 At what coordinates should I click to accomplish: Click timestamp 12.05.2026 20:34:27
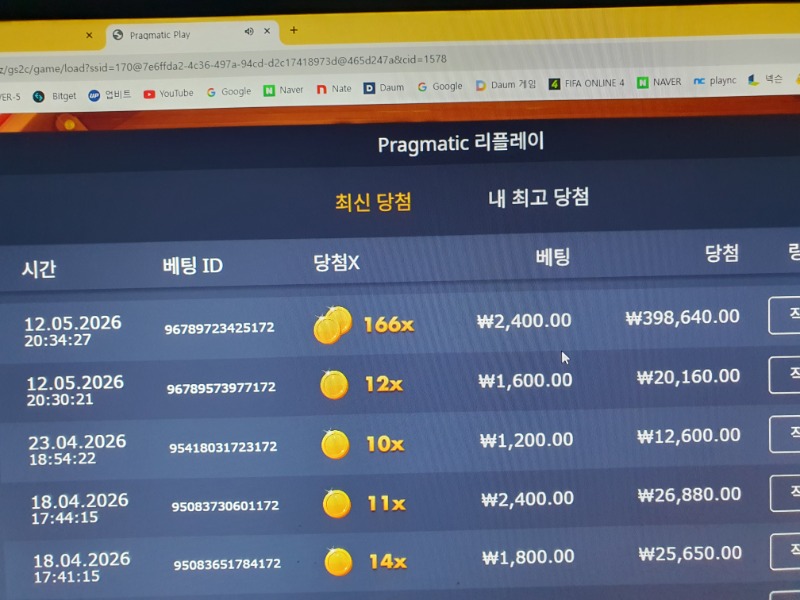[72, 331]
